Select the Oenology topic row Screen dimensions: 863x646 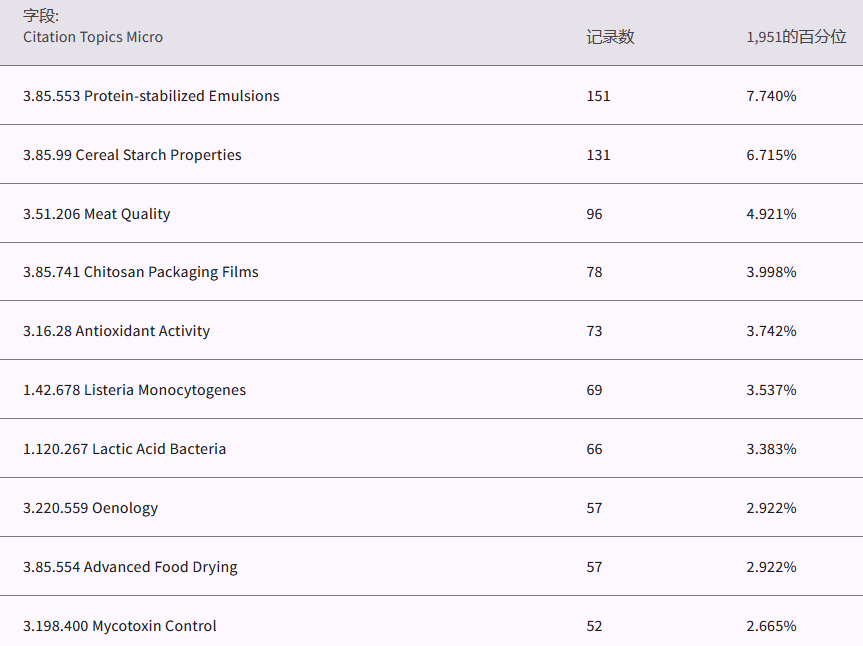90,508
